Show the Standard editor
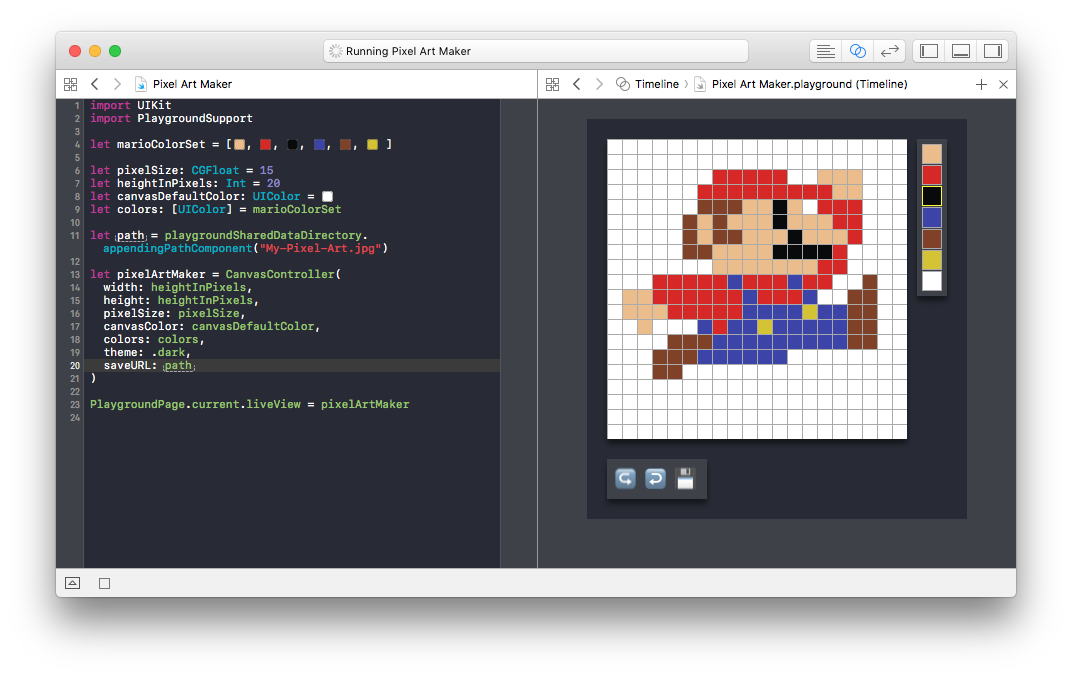This screenshot has height=677, width=1072. click(825, 51)
